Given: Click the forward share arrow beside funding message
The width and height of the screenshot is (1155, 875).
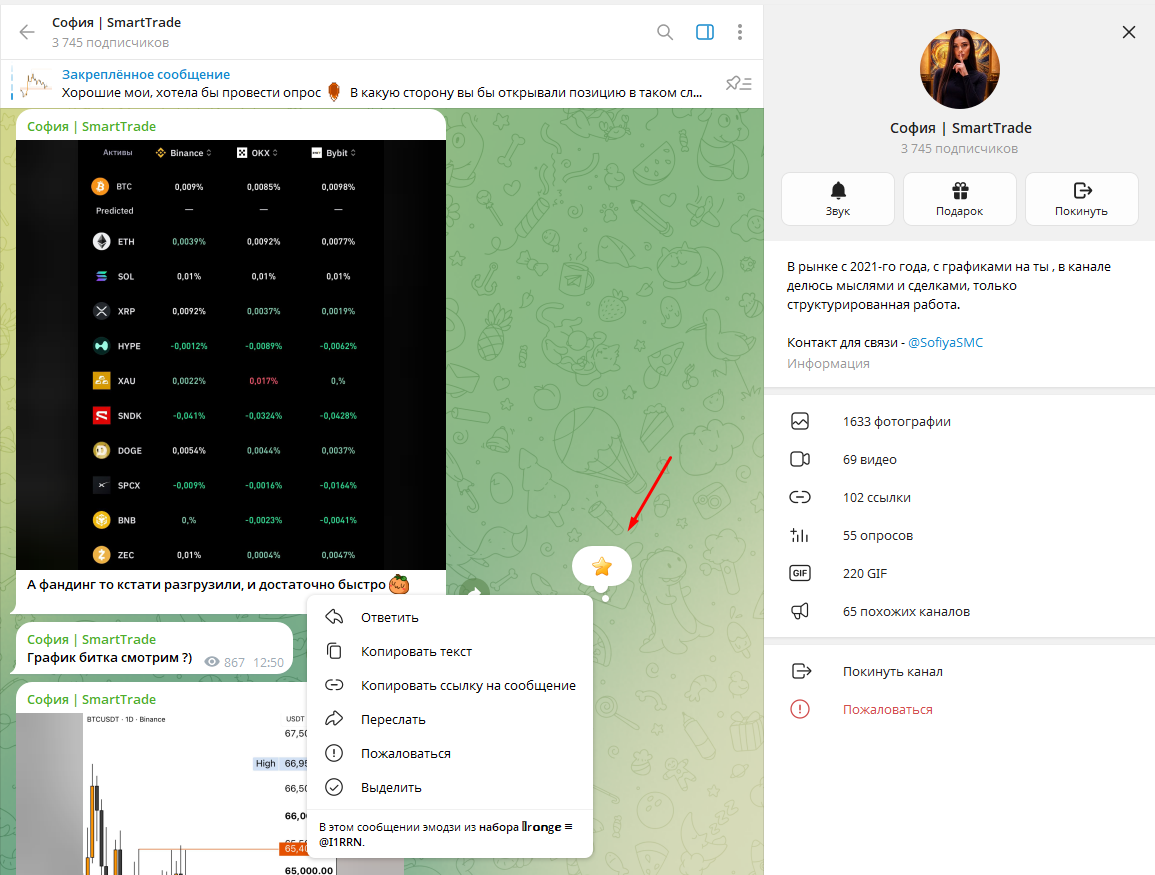Looking at the screenshot, I should click(474, 591).
